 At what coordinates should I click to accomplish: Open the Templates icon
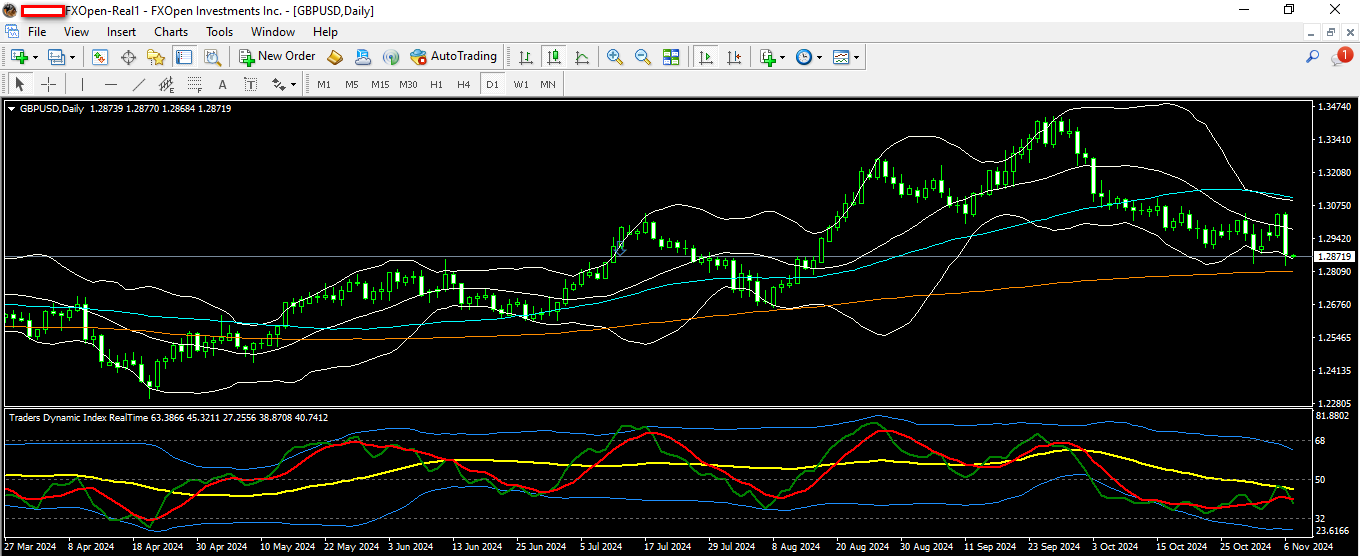pyautogui.click(x=841, y=57)
